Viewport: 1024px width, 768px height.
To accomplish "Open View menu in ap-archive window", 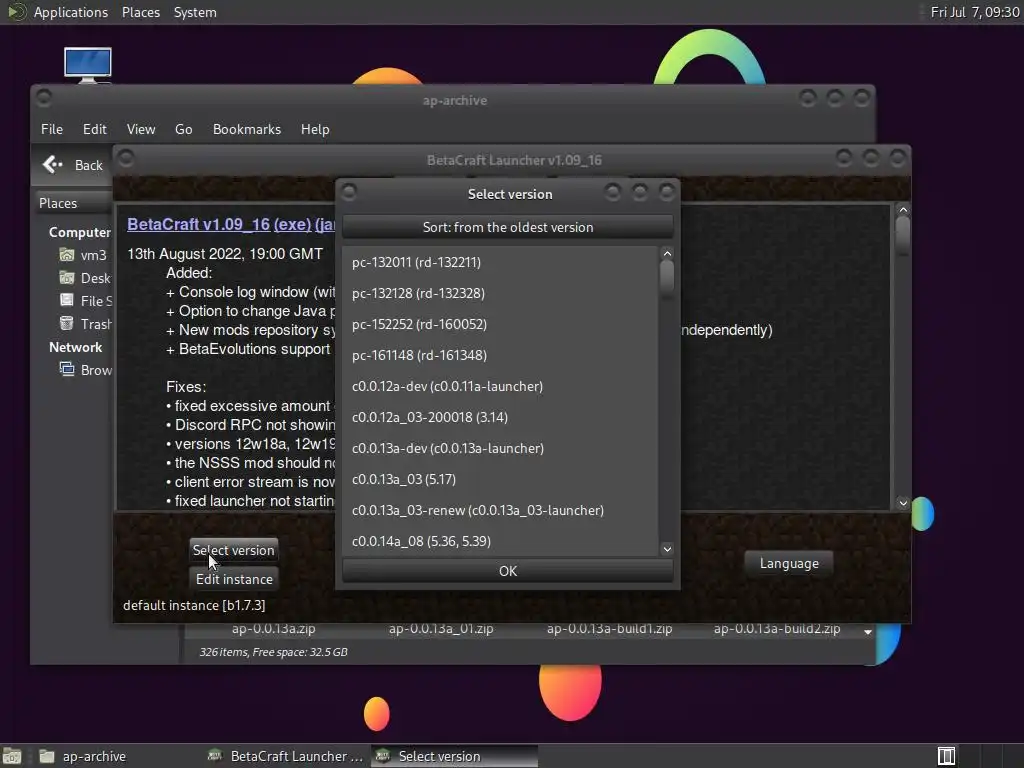I will (141, 129).
